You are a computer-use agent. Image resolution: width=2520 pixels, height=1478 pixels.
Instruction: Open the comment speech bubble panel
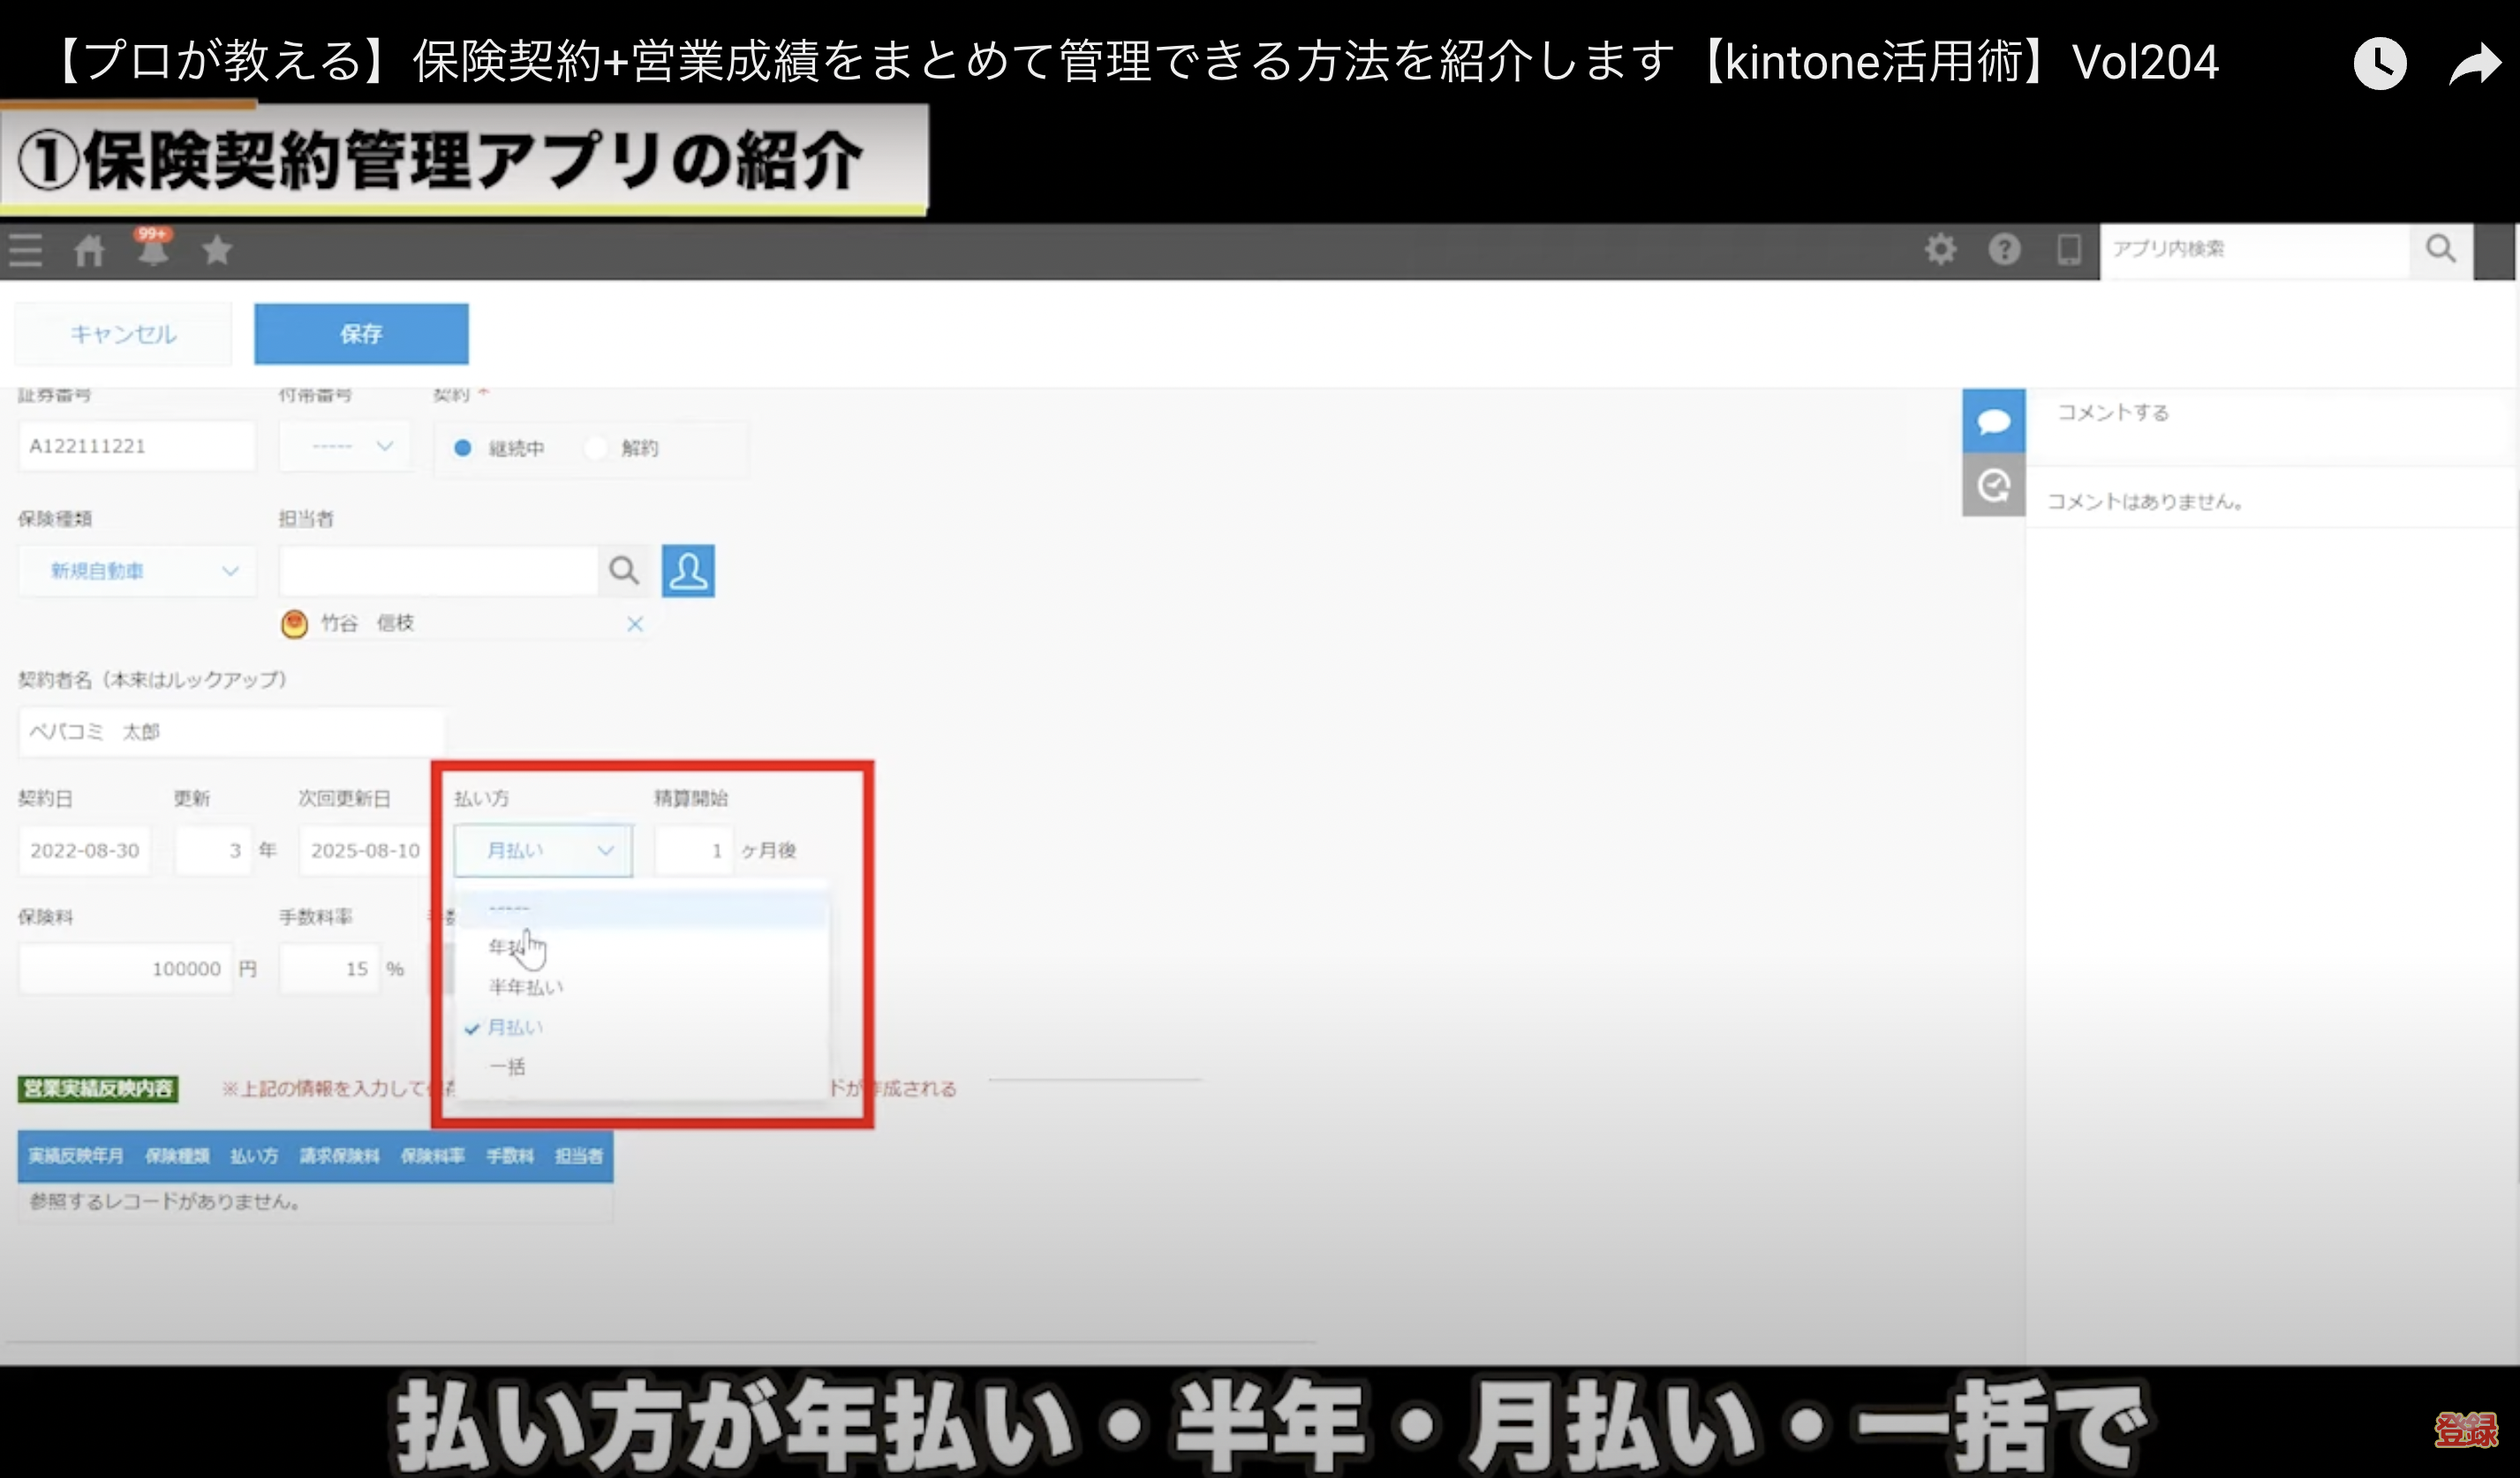[1993, 421]
